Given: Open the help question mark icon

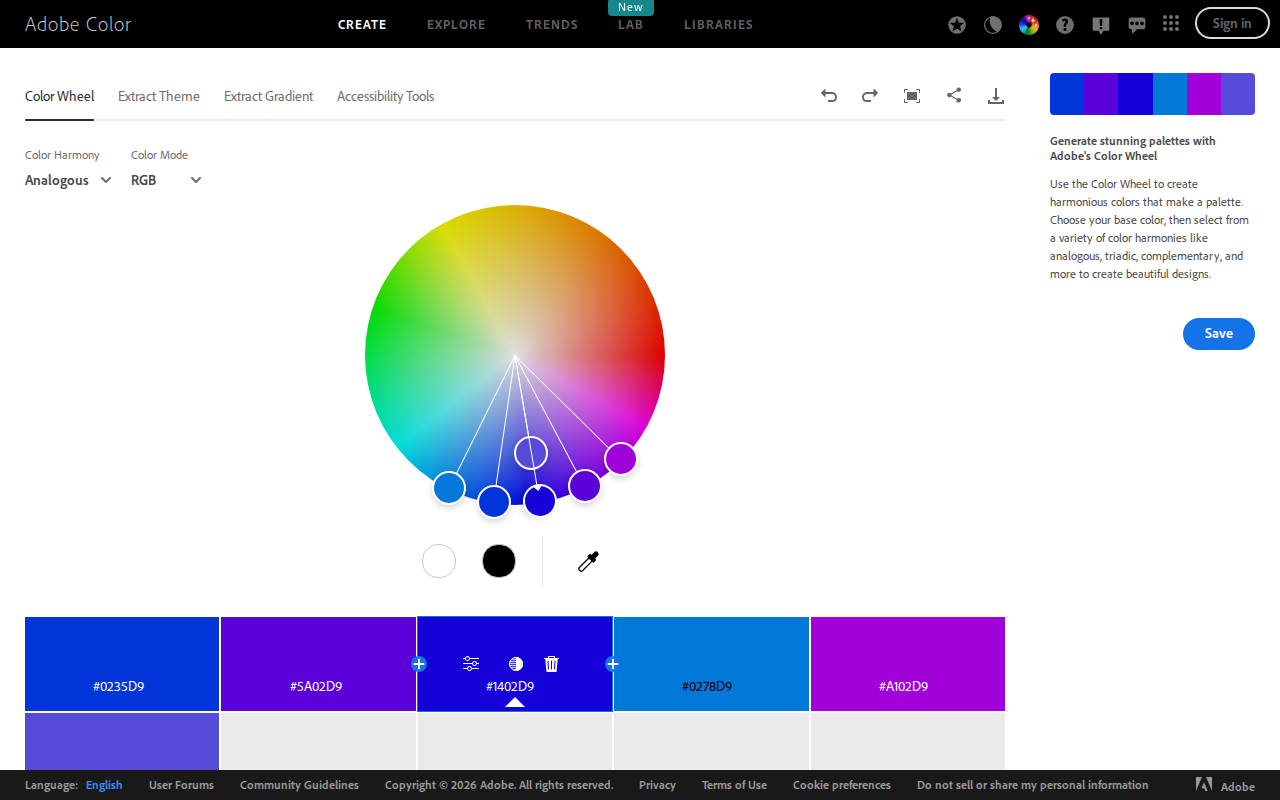Looking at the screenshot, I should pos(1065,25).
